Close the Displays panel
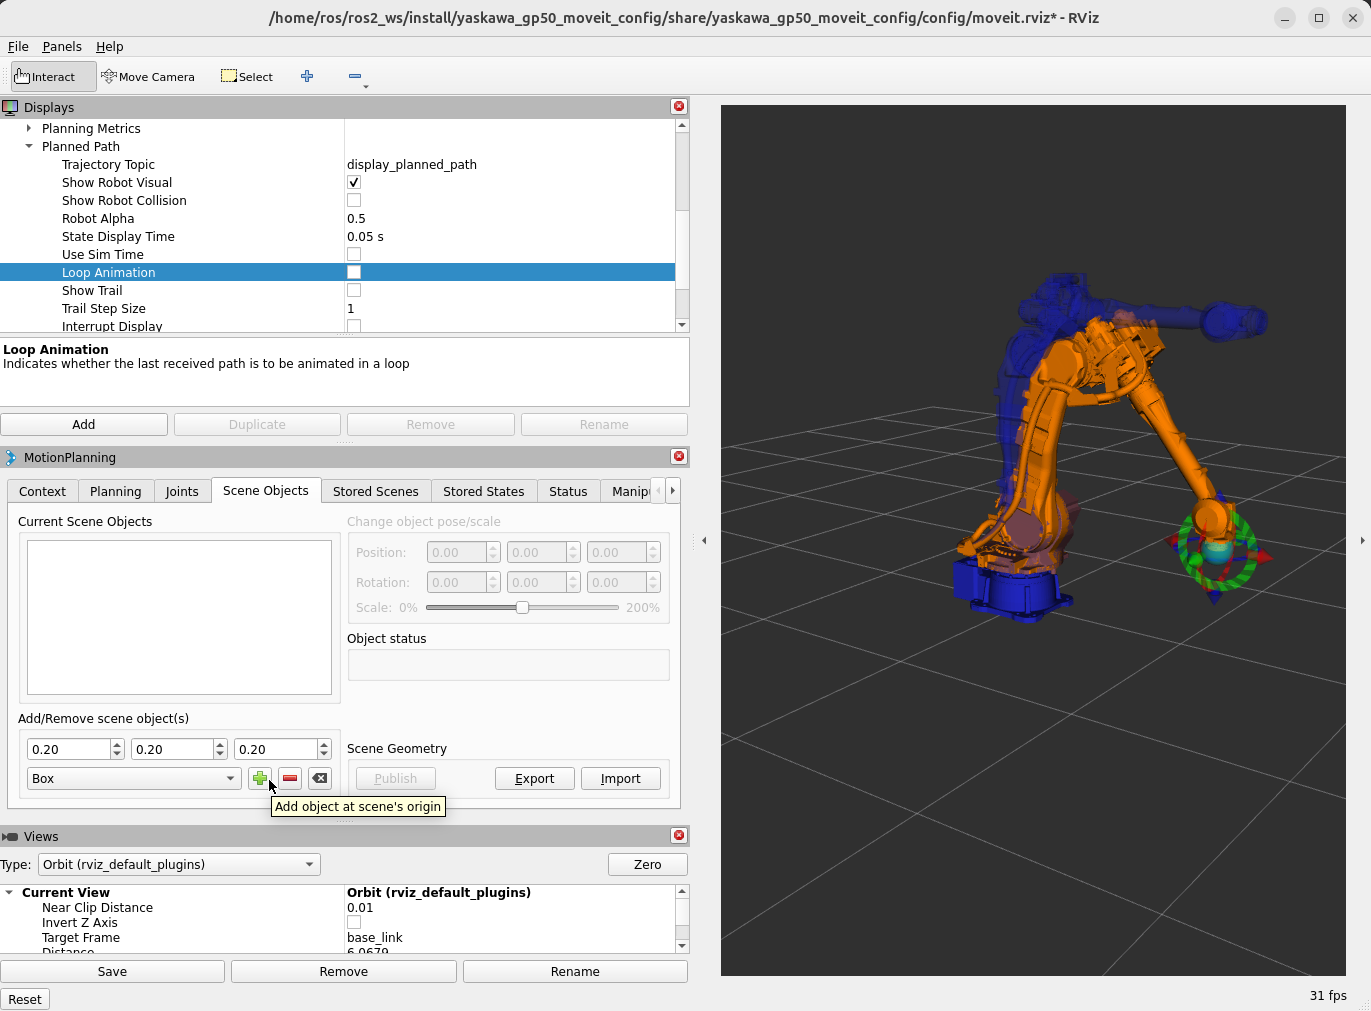 [679, 106]
